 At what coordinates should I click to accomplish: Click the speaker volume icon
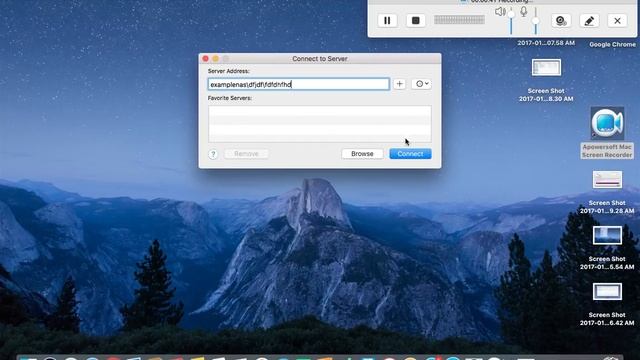pos(500,11)
